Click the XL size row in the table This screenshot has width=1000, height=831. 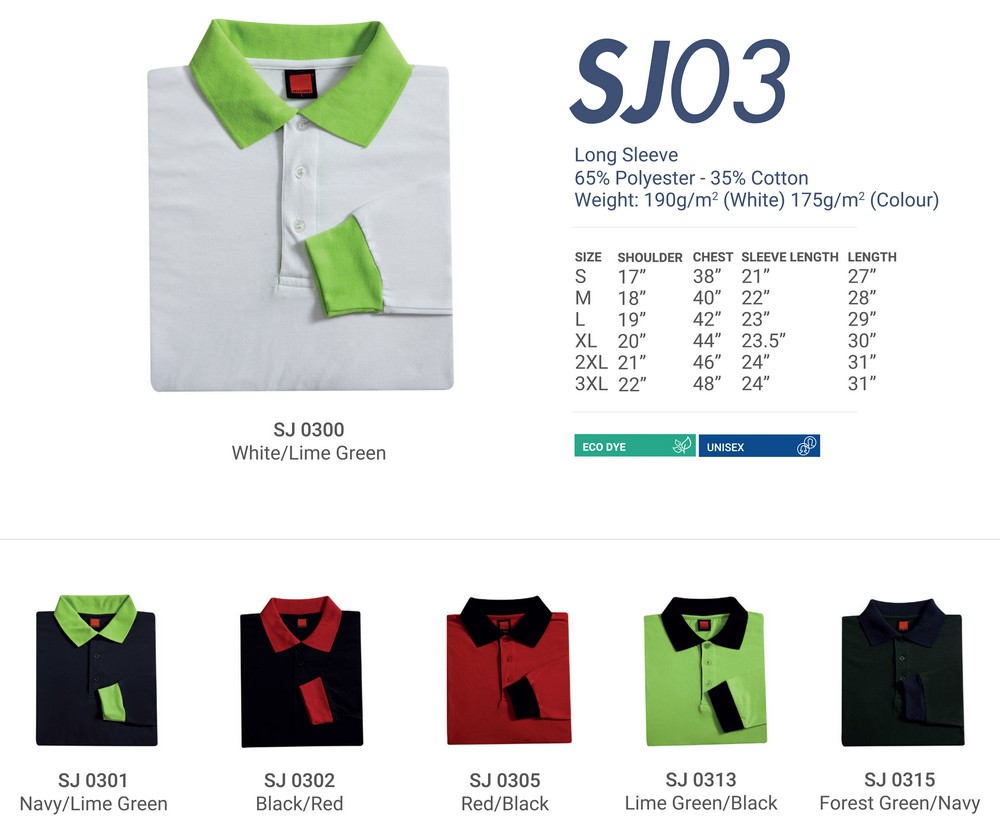(726, 341)
